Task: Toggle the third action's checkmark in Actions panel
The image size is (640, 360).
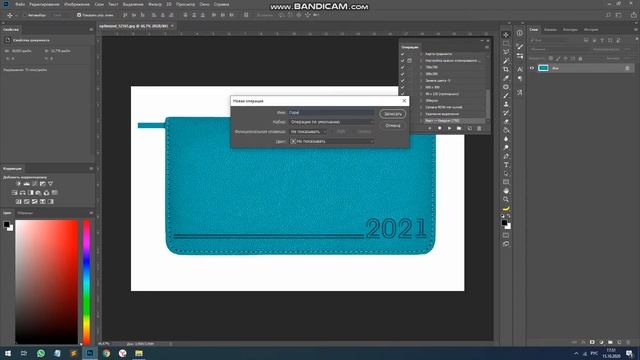Action: (402, 67)
